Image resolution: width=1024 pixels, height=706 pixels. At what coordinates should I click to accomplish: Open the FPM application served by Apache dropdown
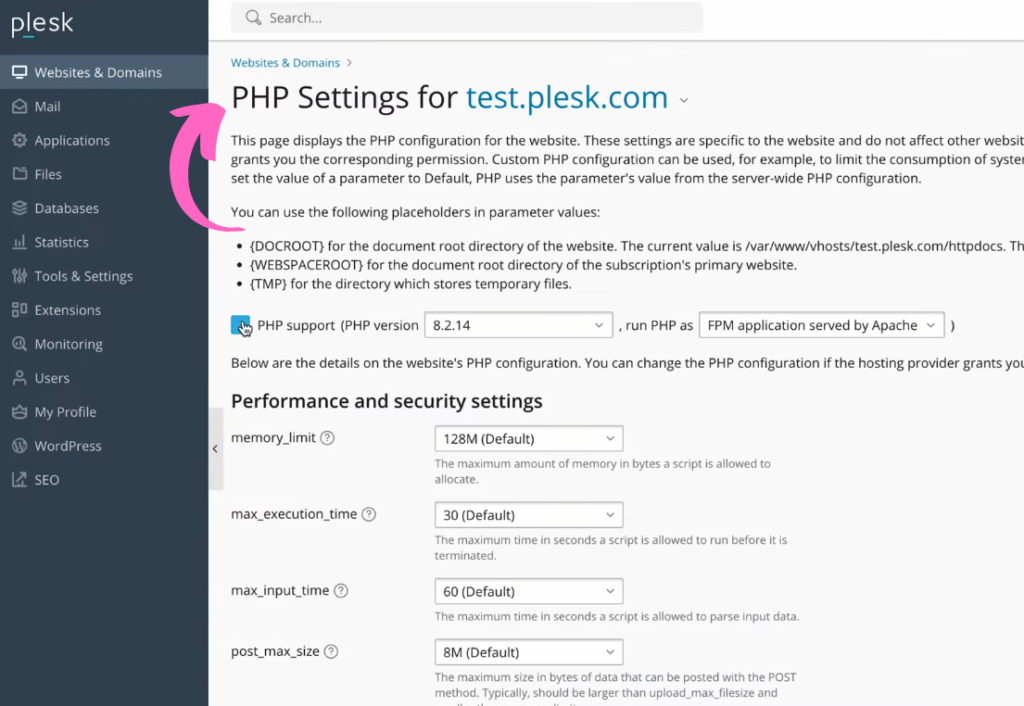[822, 325]
